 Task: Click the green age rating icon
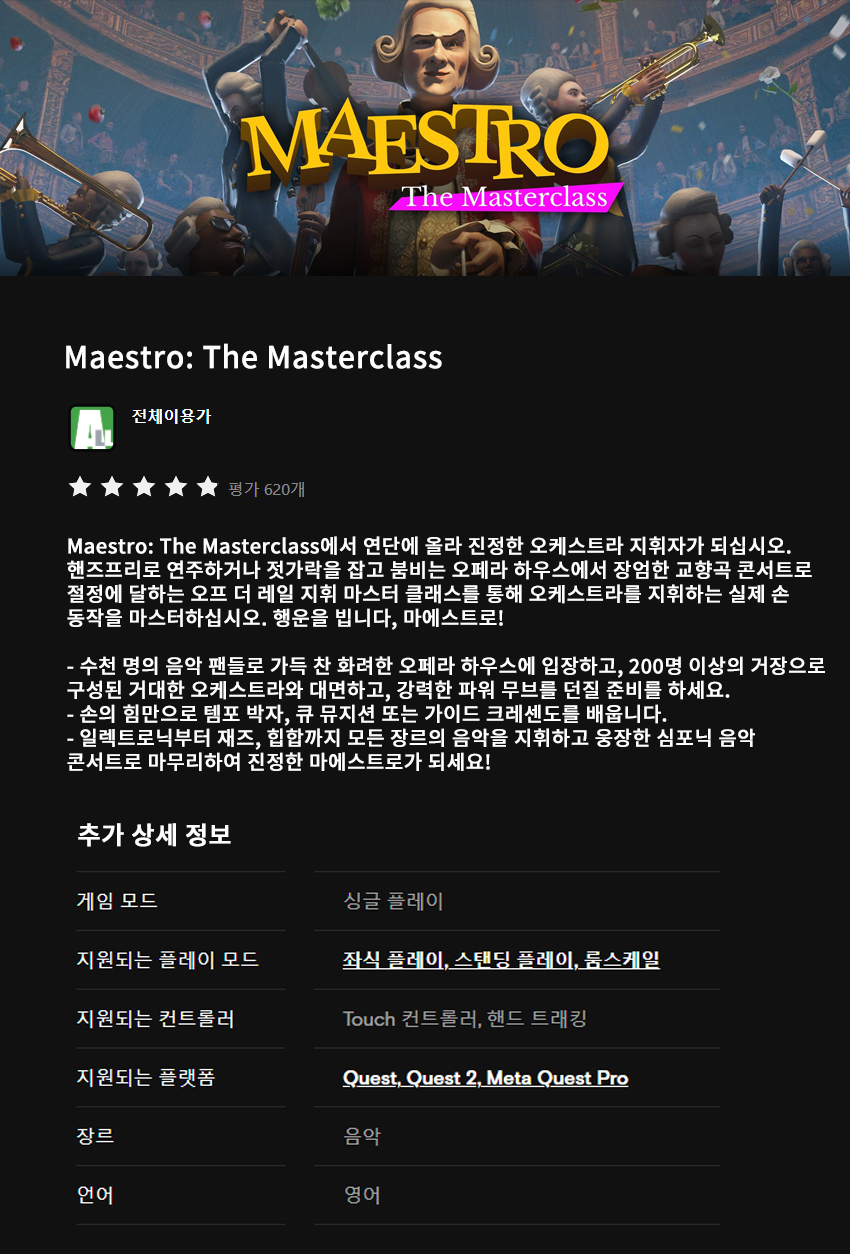pyautogui.click(x=92, y=427)
